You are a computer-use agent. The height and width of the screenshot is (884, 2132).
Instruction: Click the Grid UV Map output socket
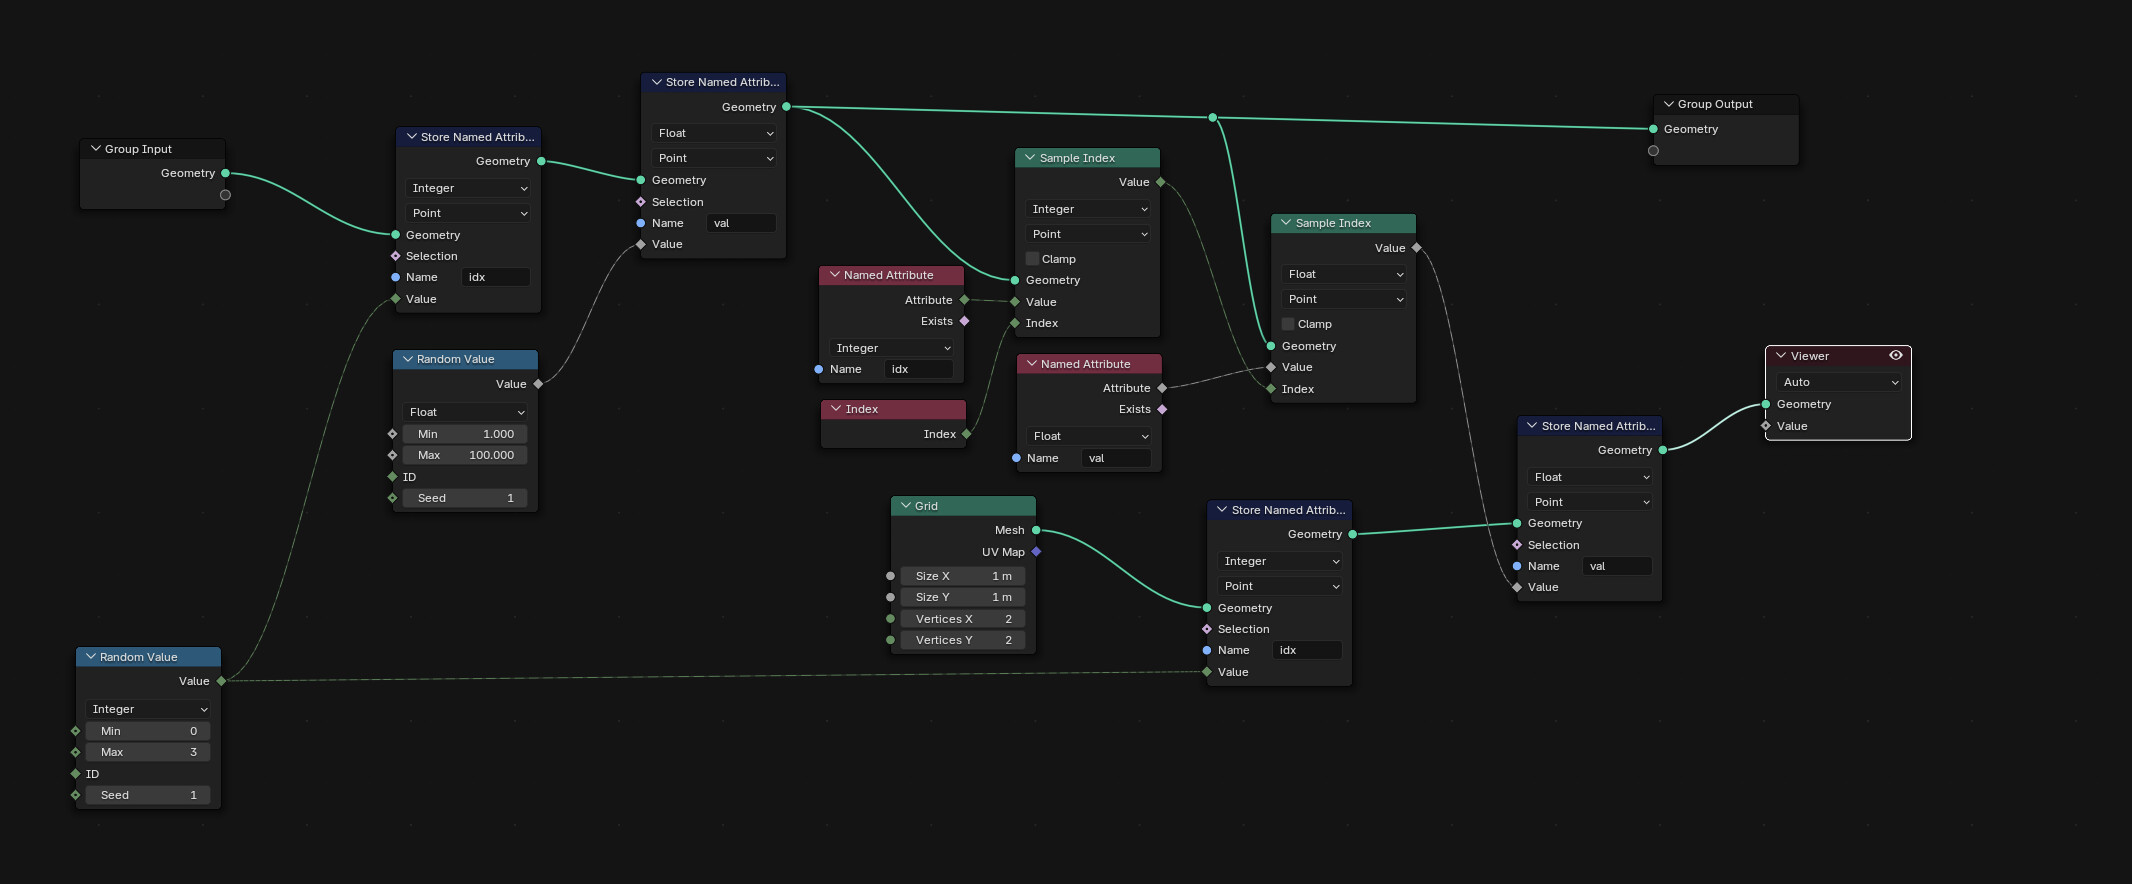1036,552
